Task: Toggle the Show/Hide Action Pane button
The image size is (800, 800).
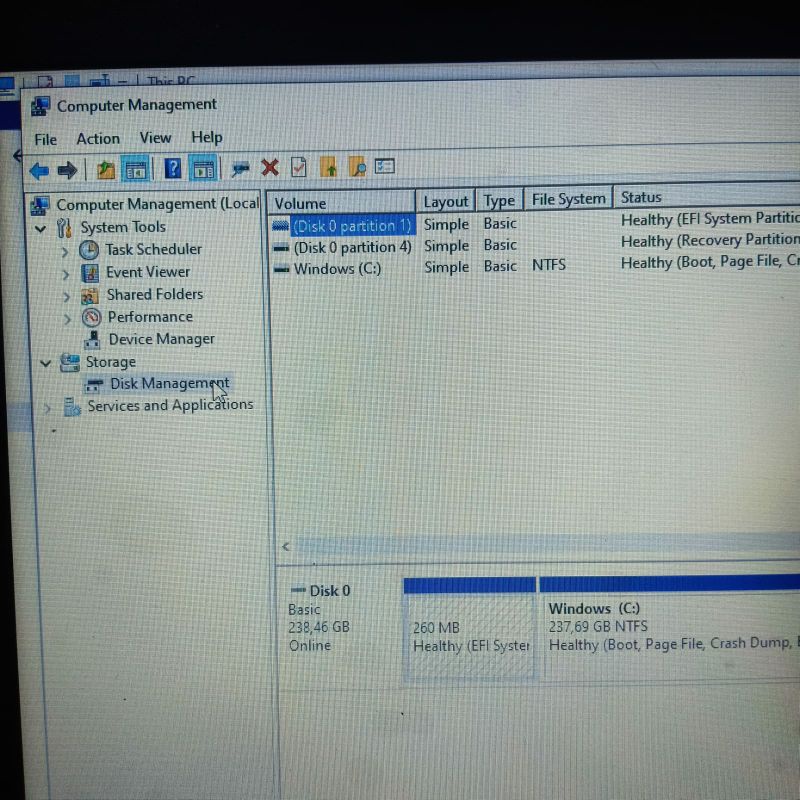Action: pyautogui.click(x=203, y=168)
